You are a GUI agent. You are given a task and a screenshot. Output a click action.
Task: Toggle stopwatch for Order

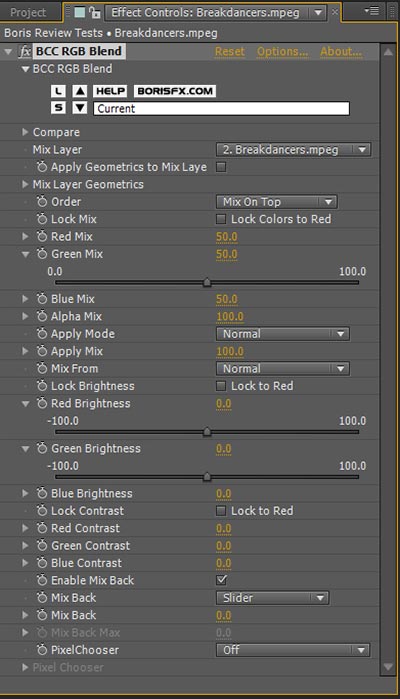pyautogui.click(x=42, y=202)
